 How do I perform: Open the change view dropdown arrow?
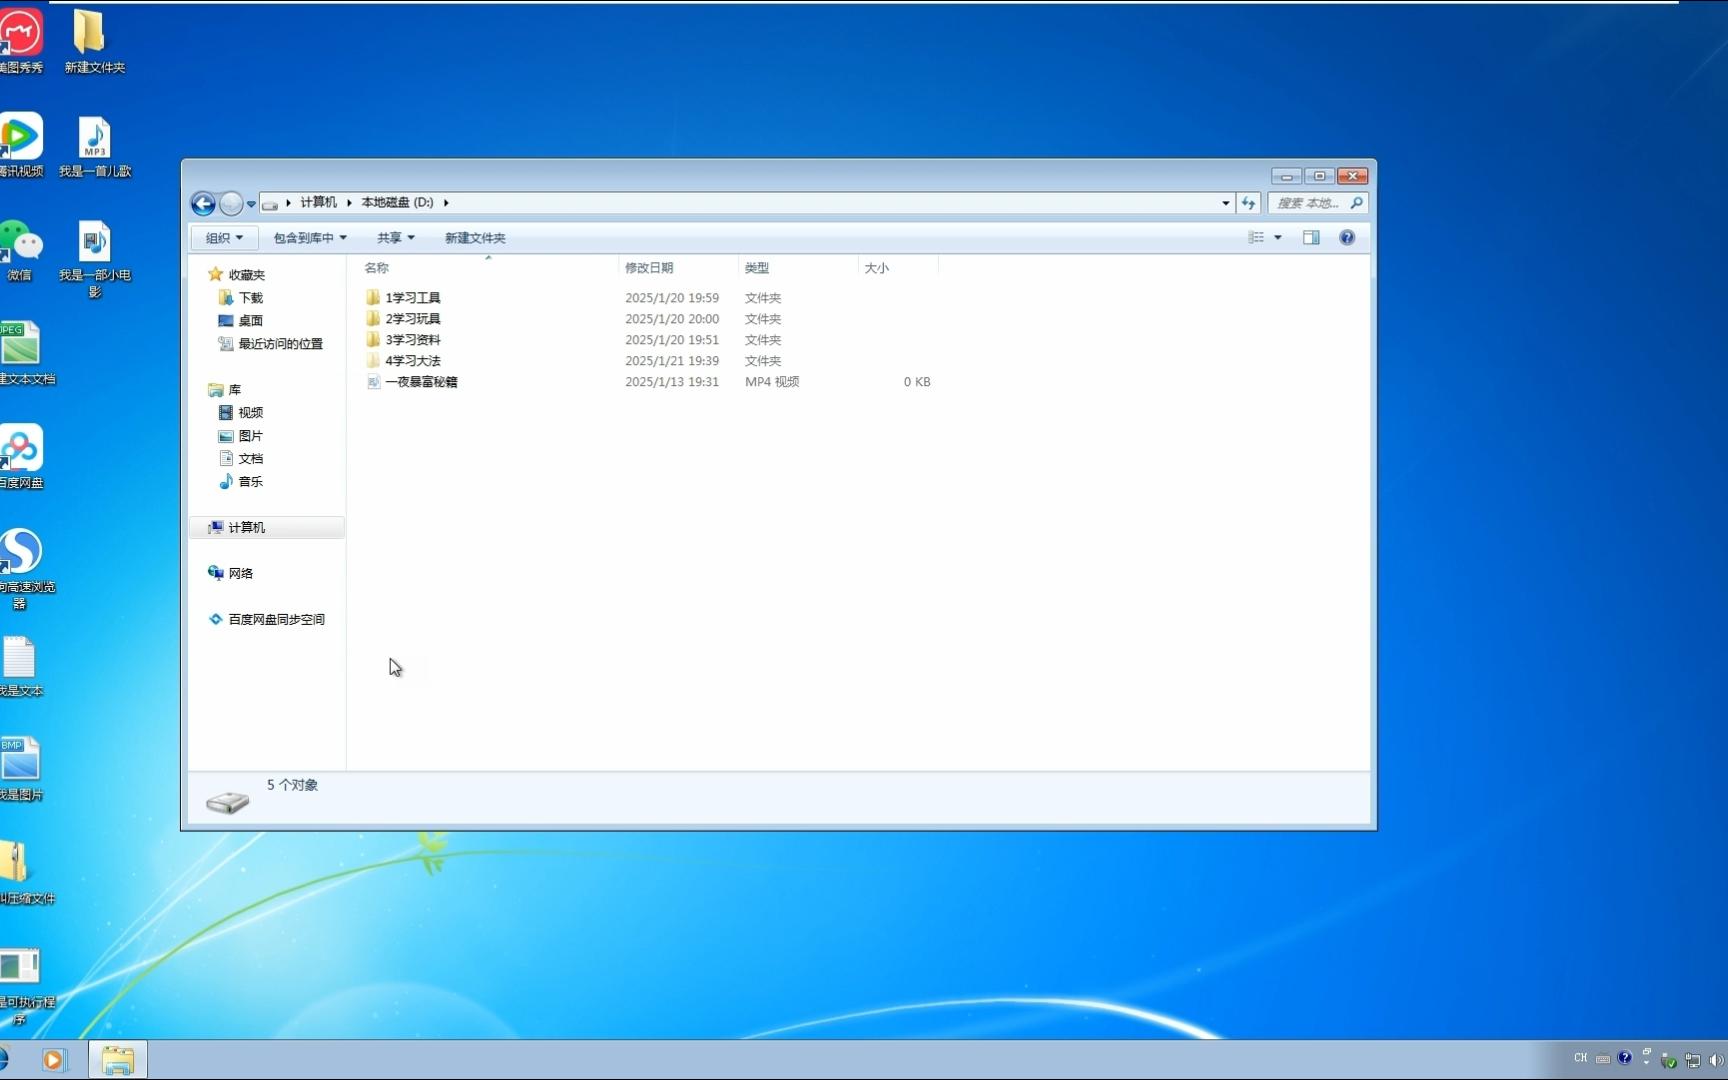pyautogui.click(x=1276, y=237)
